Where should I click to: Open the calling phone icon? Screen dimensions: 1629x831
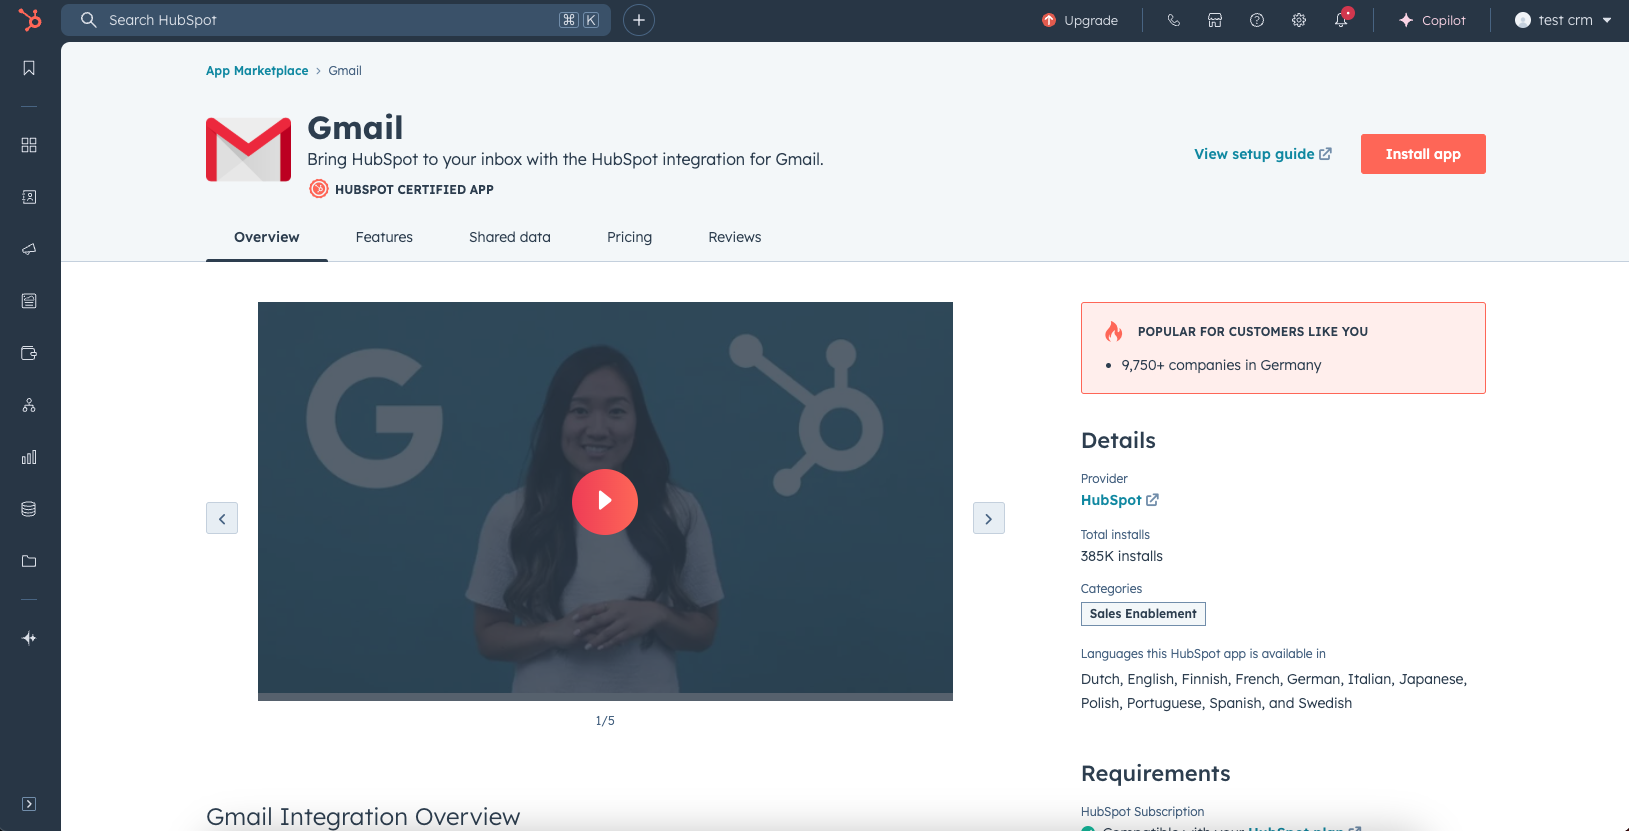click(1174, 20)
